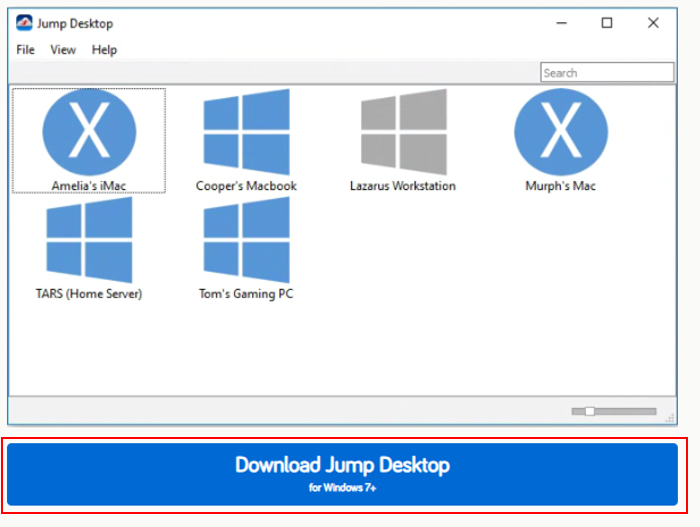Click the window resize grip corner
Image resolution: width=700 pixels, height=527 pixels.
(x=670, y=418)
